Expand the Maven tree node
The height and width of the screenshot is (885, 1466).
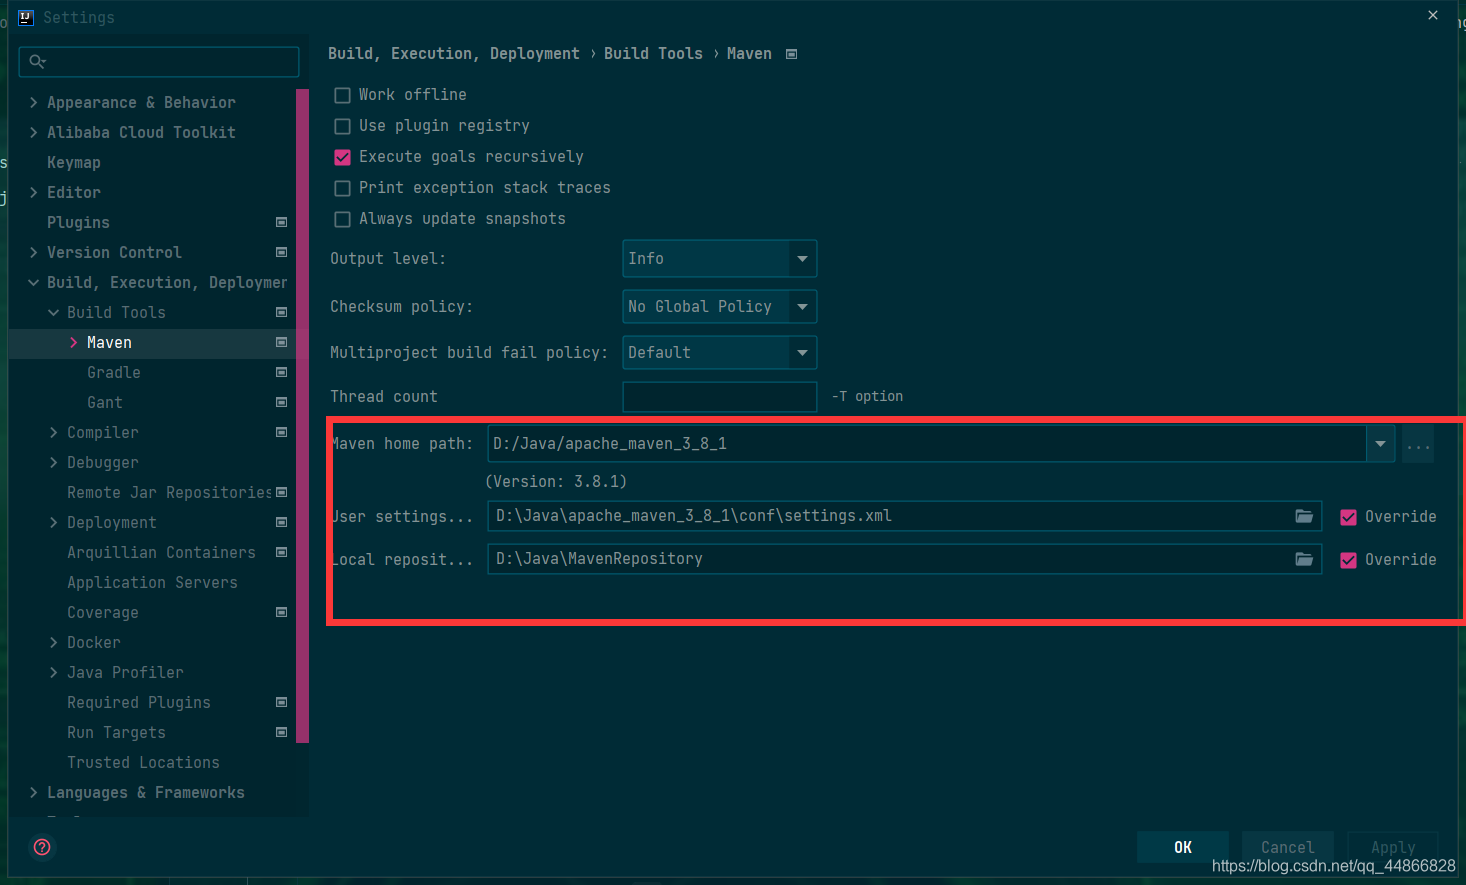click(x=74, y=342)
